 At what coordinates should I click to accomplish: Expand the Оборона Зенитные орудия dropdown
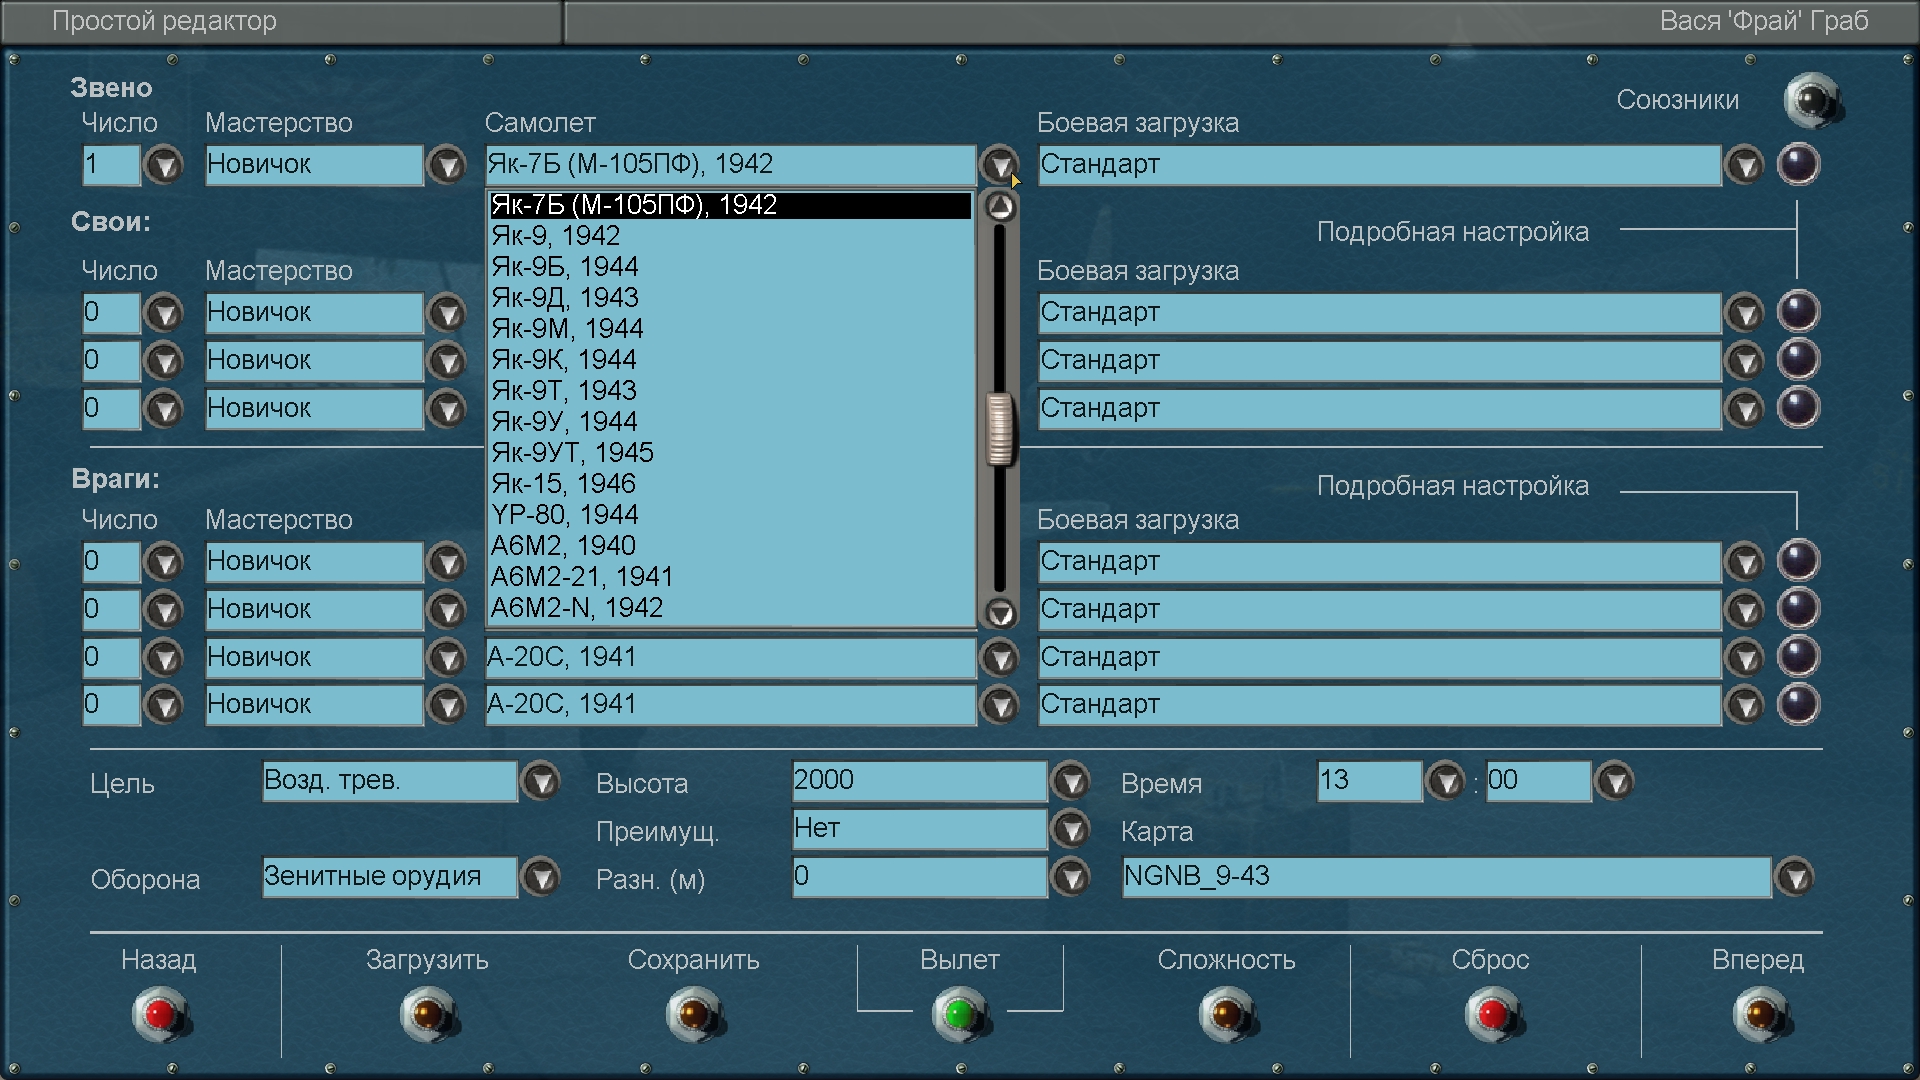[x=541, y=878]
